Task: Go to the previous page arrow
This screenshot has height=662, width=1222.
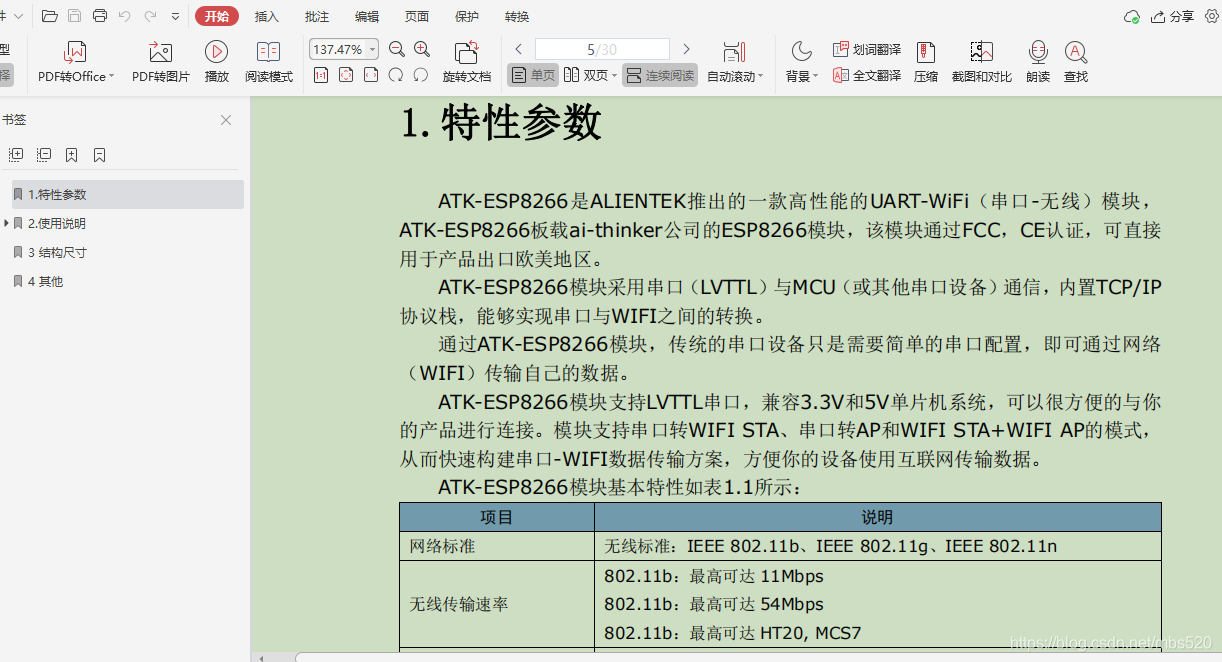Action: click(x=519, y=49)
